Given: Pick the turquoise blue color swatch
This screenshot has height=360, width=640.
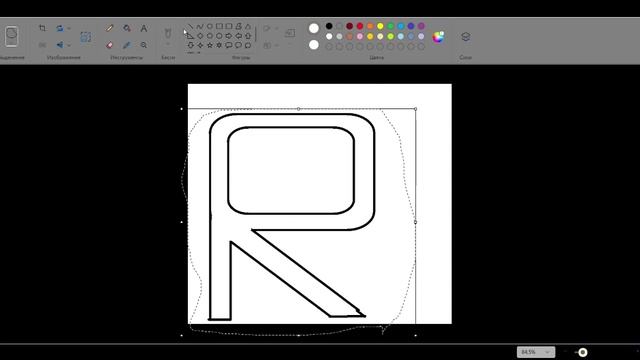Looking at the screenshot, I should coord(400,26).
